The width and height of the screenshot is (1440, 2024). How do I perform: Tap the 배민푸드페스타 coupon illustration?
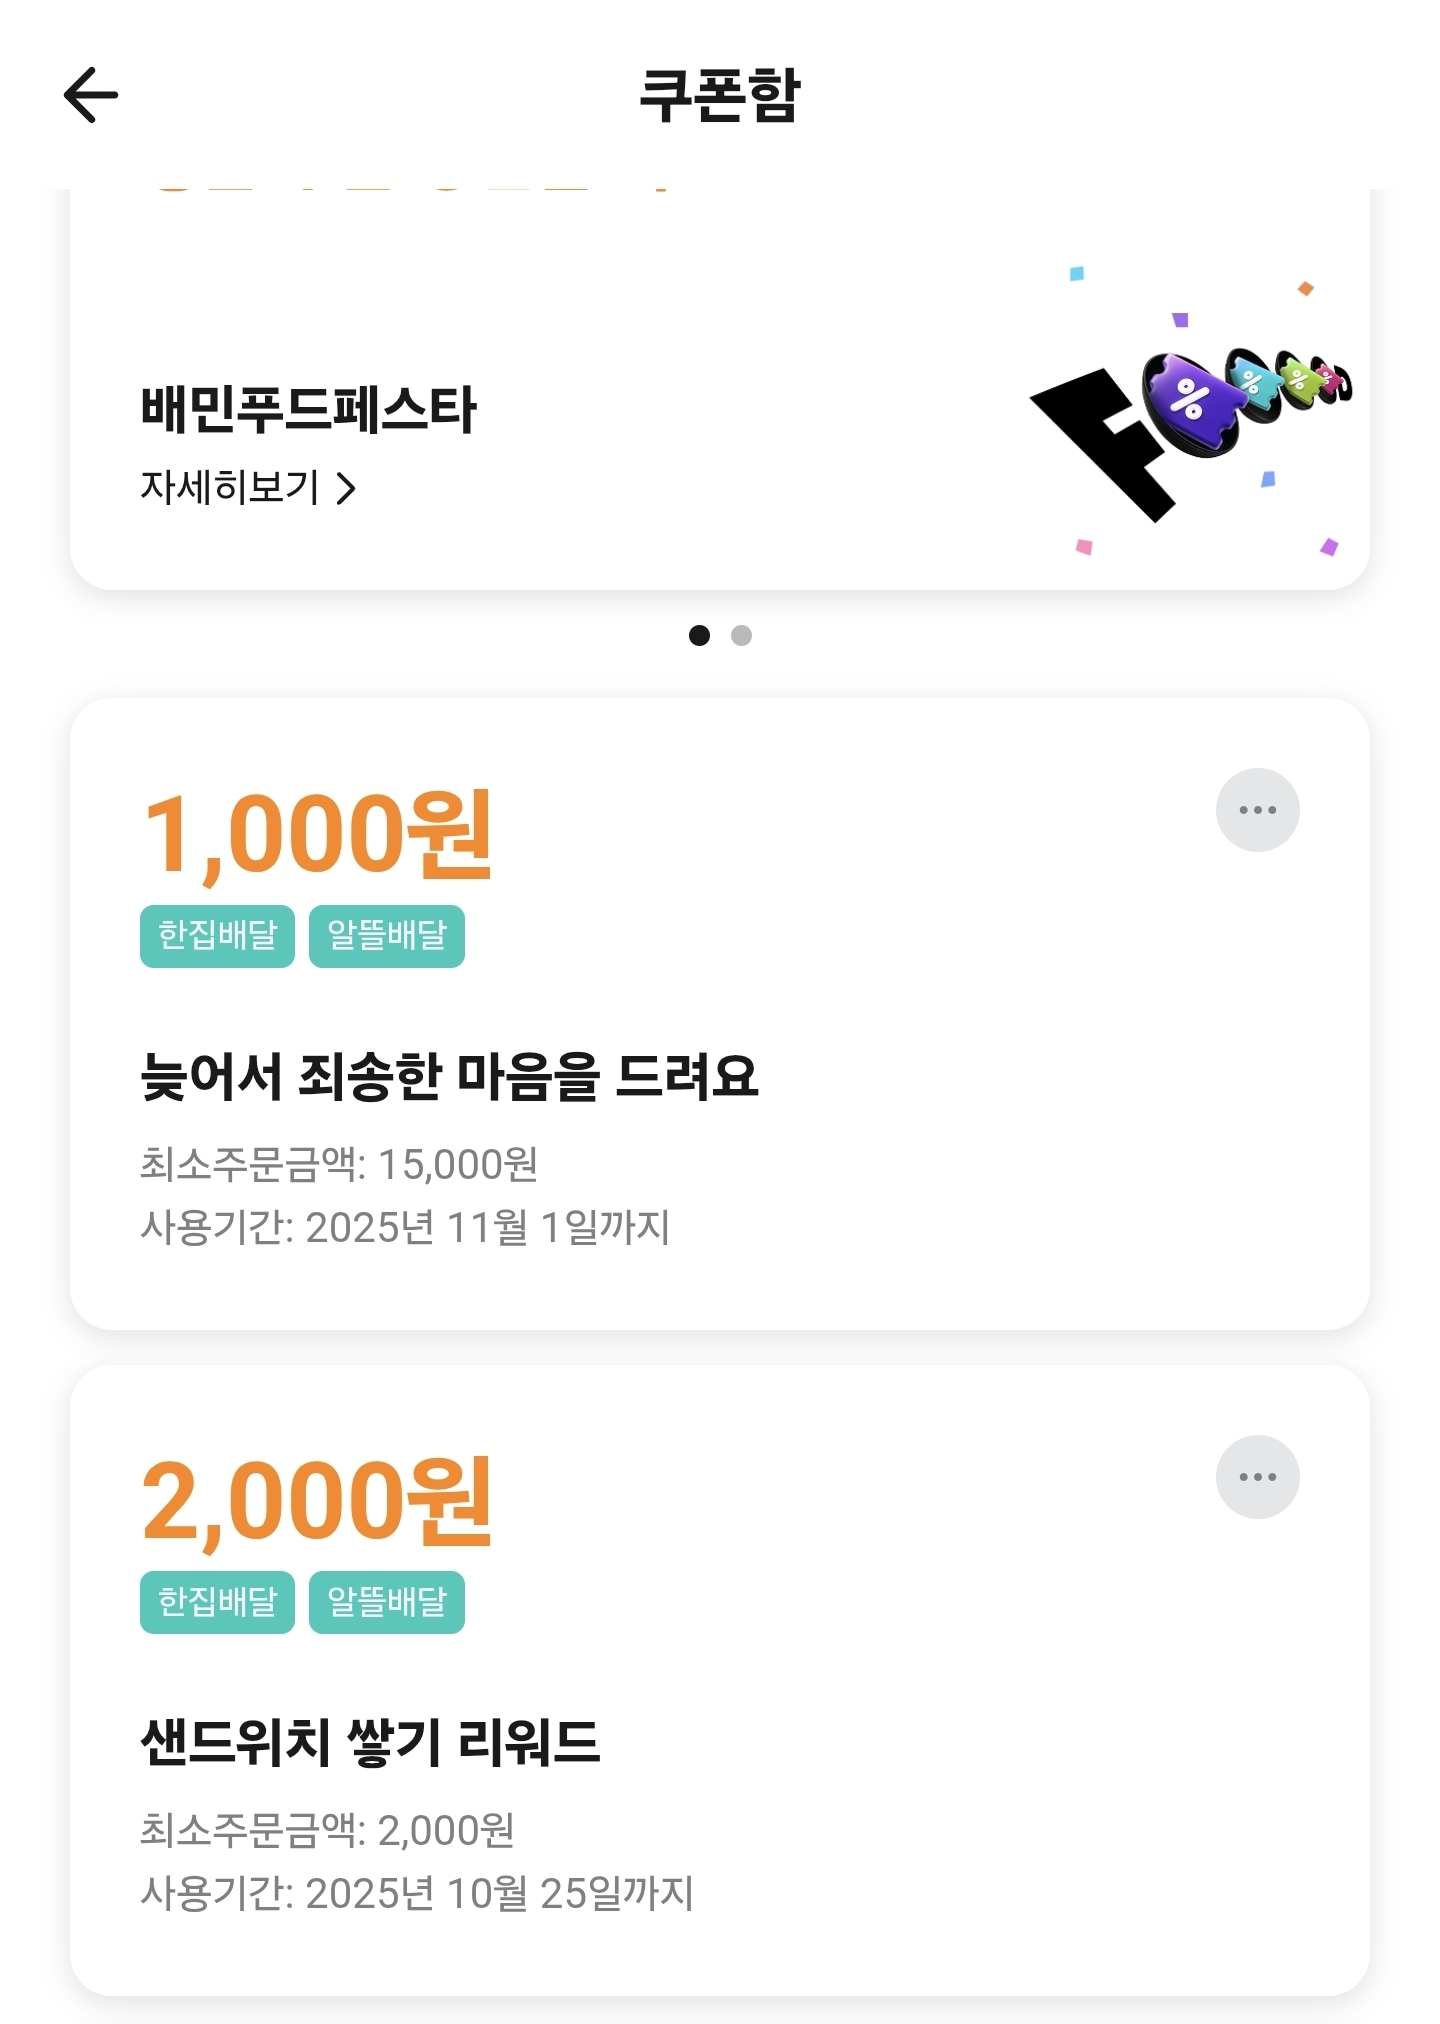(x=1190, y=420)
